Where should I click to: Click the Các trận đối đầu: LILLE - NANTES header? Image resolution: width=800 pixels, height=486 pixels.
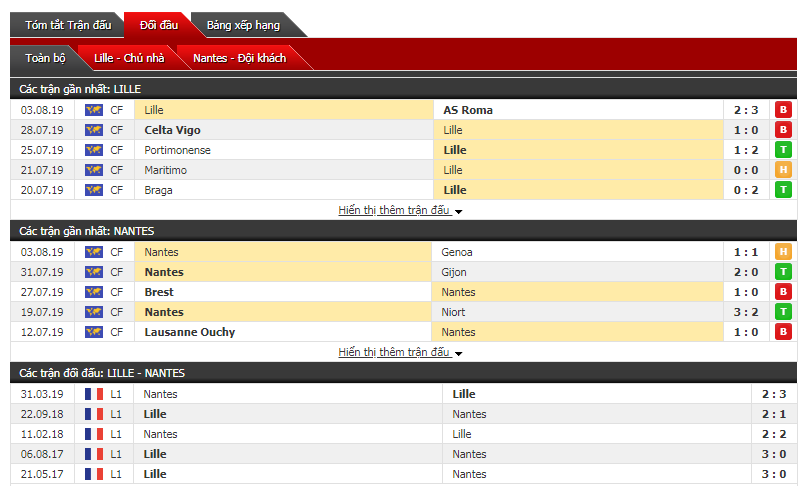pos(102,373)
